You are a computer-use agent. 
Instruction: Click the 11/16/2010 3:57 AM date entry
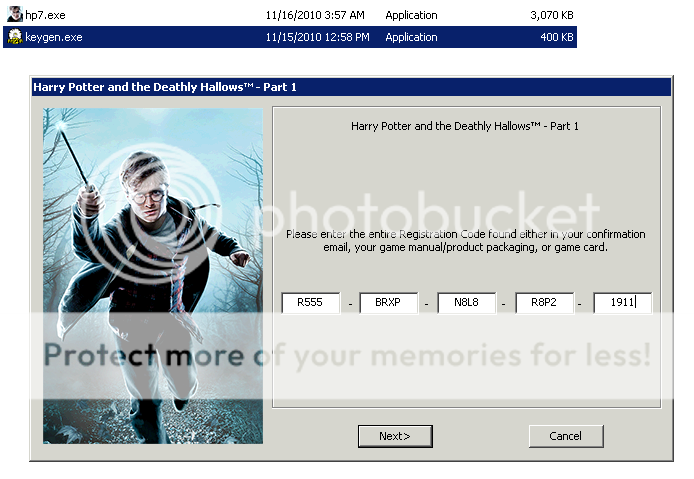(x=315, y=15)
